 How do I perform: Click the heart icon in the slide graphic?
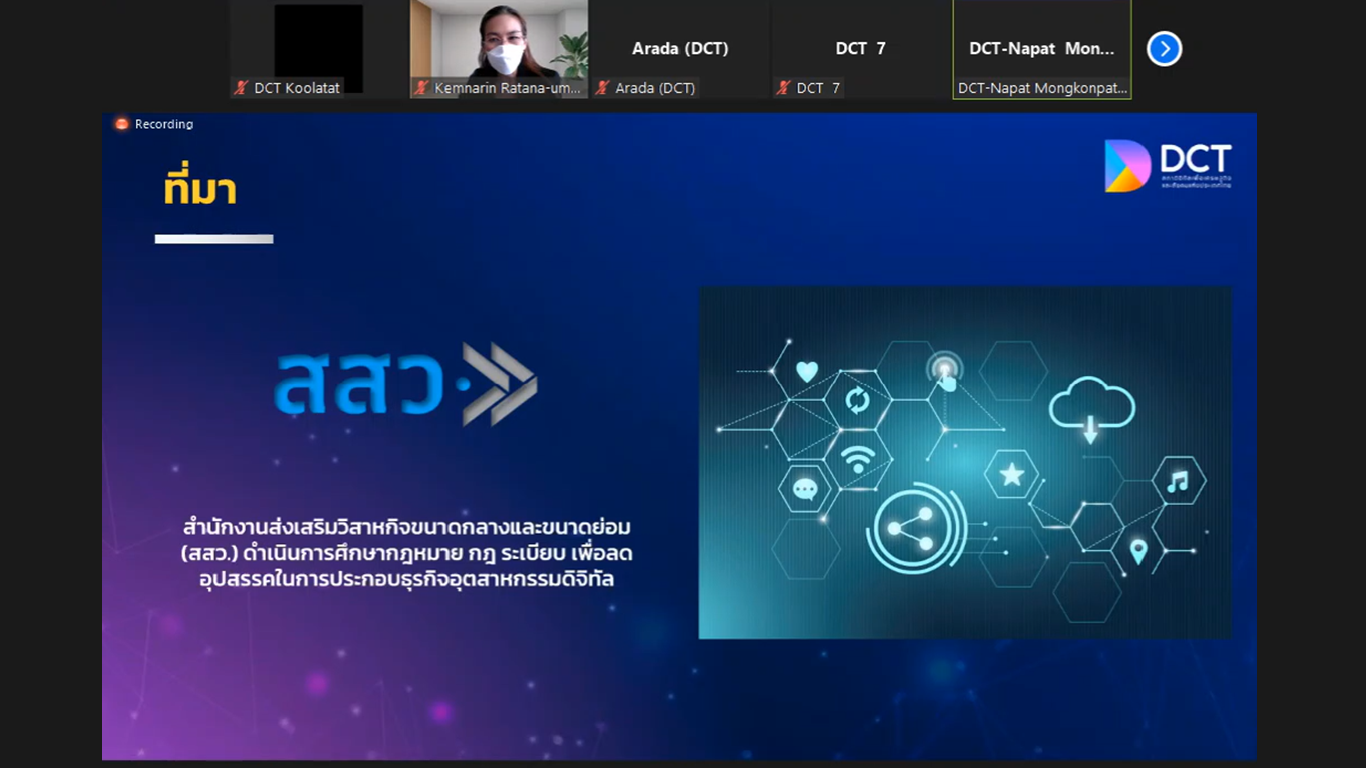[806, 372]
